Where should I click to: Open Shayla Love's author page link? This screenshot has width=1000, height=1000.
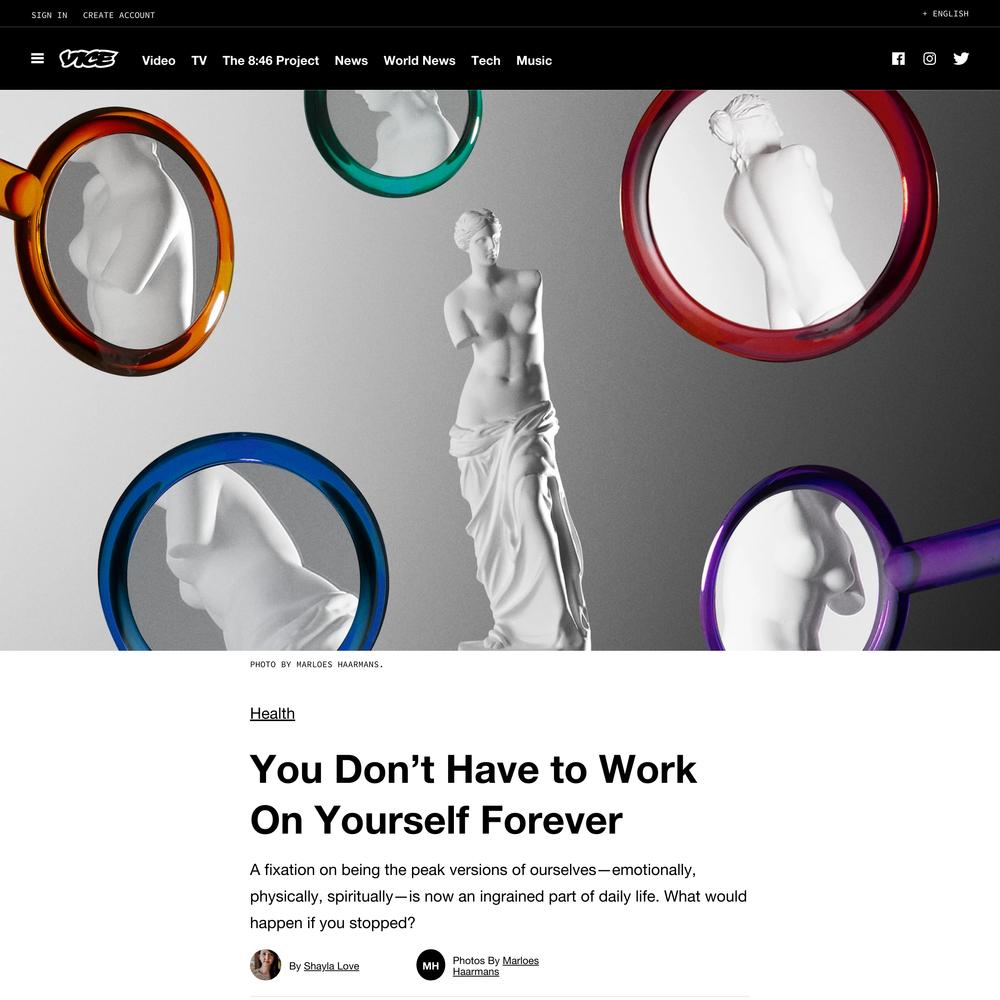[x=331, y=966]
